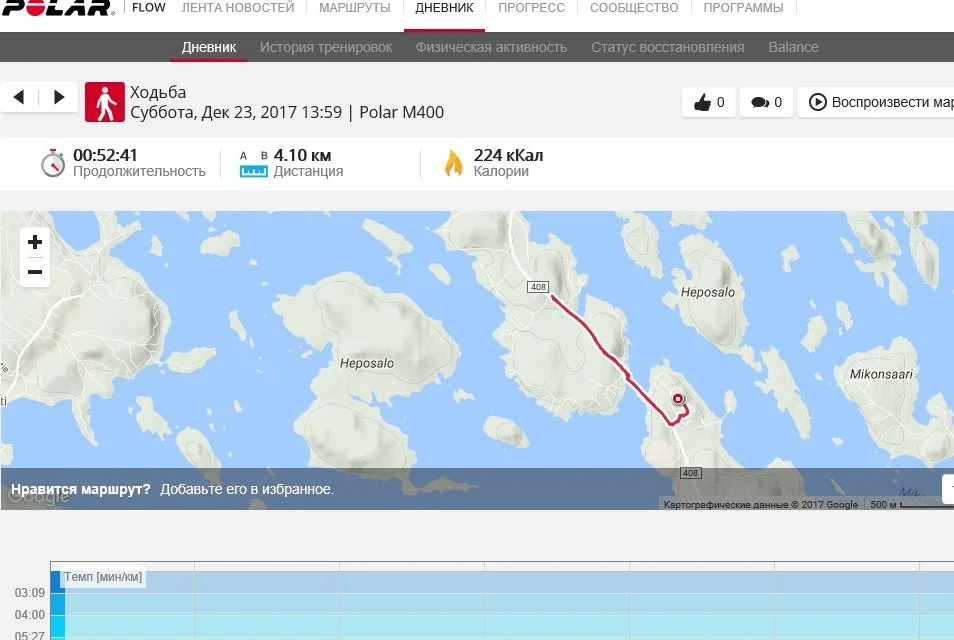
Task: Open Статус восстановления tab
Action: 667,47
